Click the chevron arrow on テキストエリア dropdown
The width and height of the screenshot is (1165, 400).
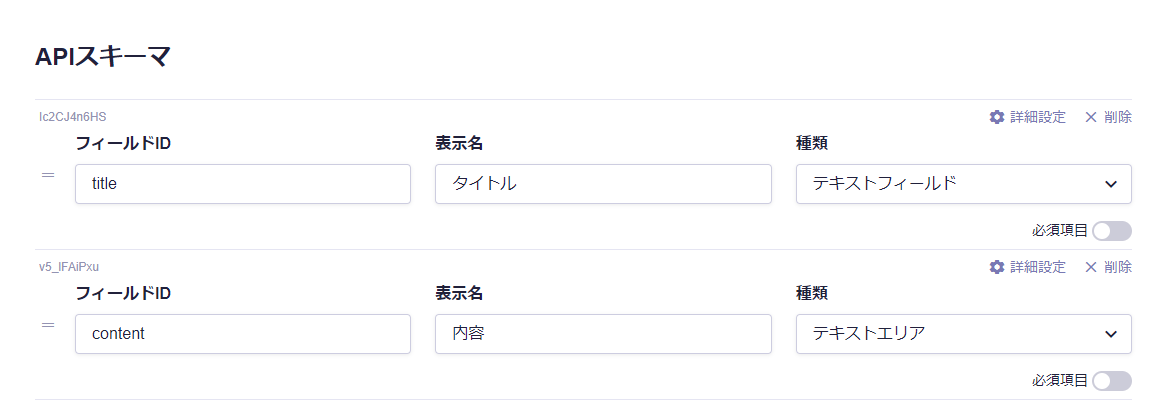pos(1111,334)
